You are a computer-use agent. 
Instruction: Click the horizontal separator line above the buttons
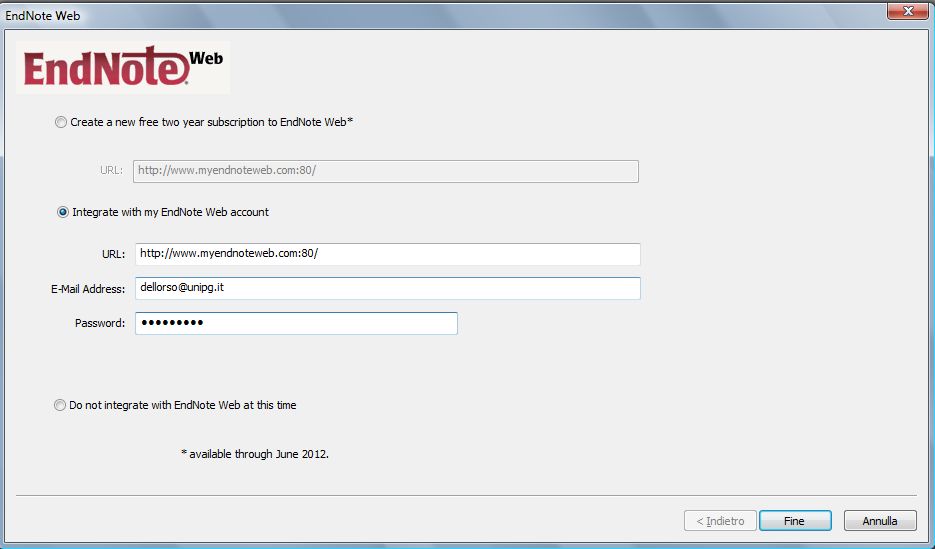pos(467,494)
